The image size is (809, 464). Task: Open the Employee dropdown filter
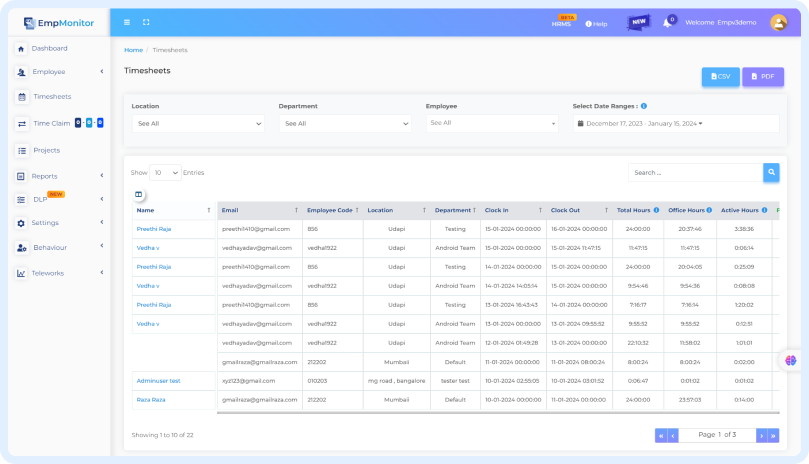[x=491, y=123]
